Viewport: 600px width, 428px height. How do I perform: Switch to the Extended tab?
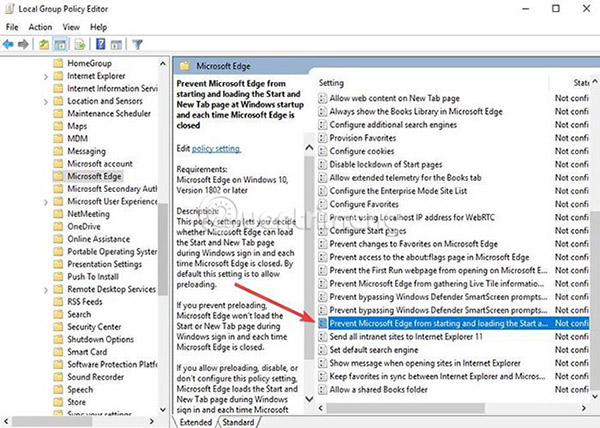[x=195, y=421]
